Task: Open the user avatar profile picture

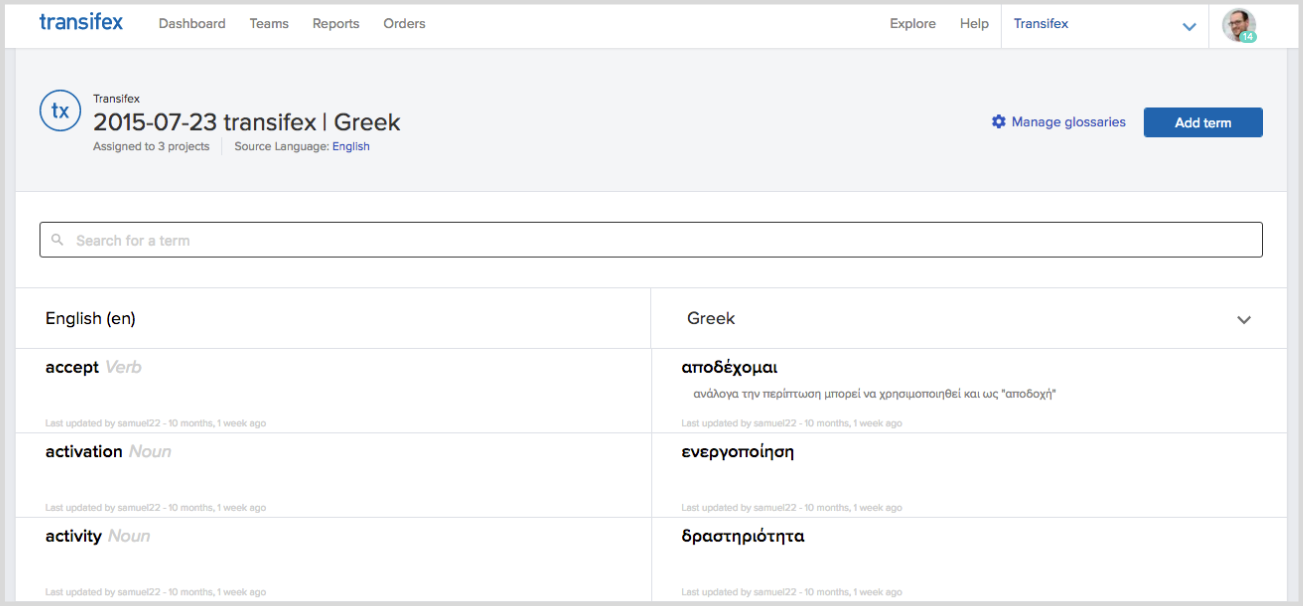Action: (1239, 25)
